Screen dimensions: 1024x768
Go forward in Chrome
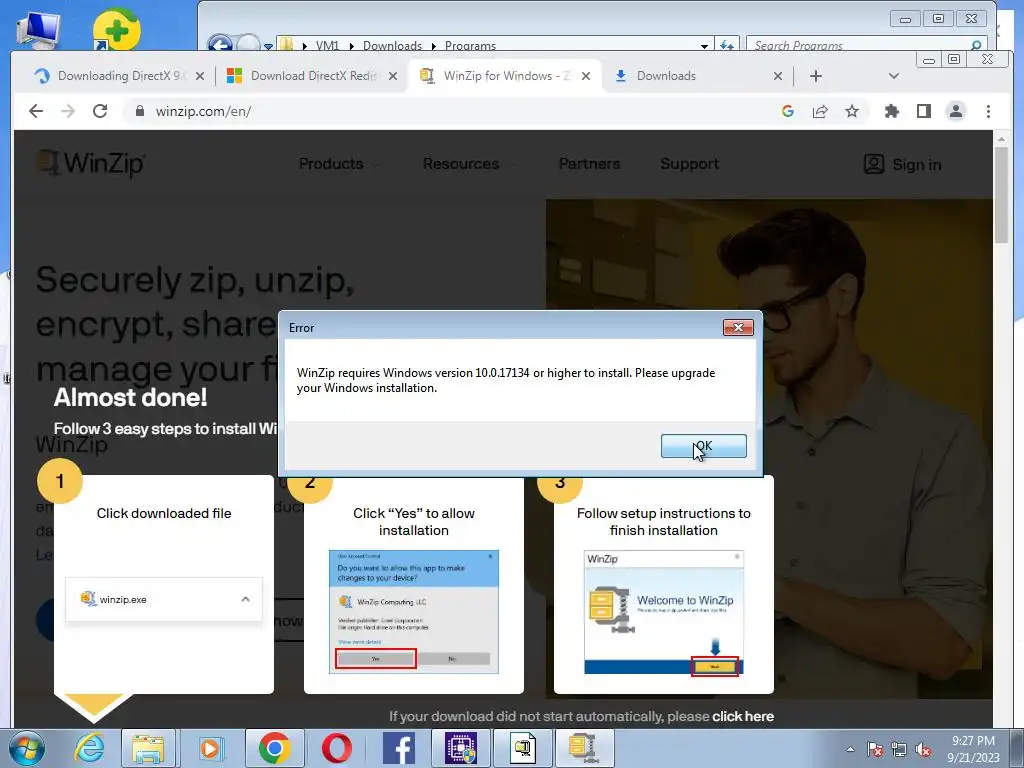click(x=68, y=111)
